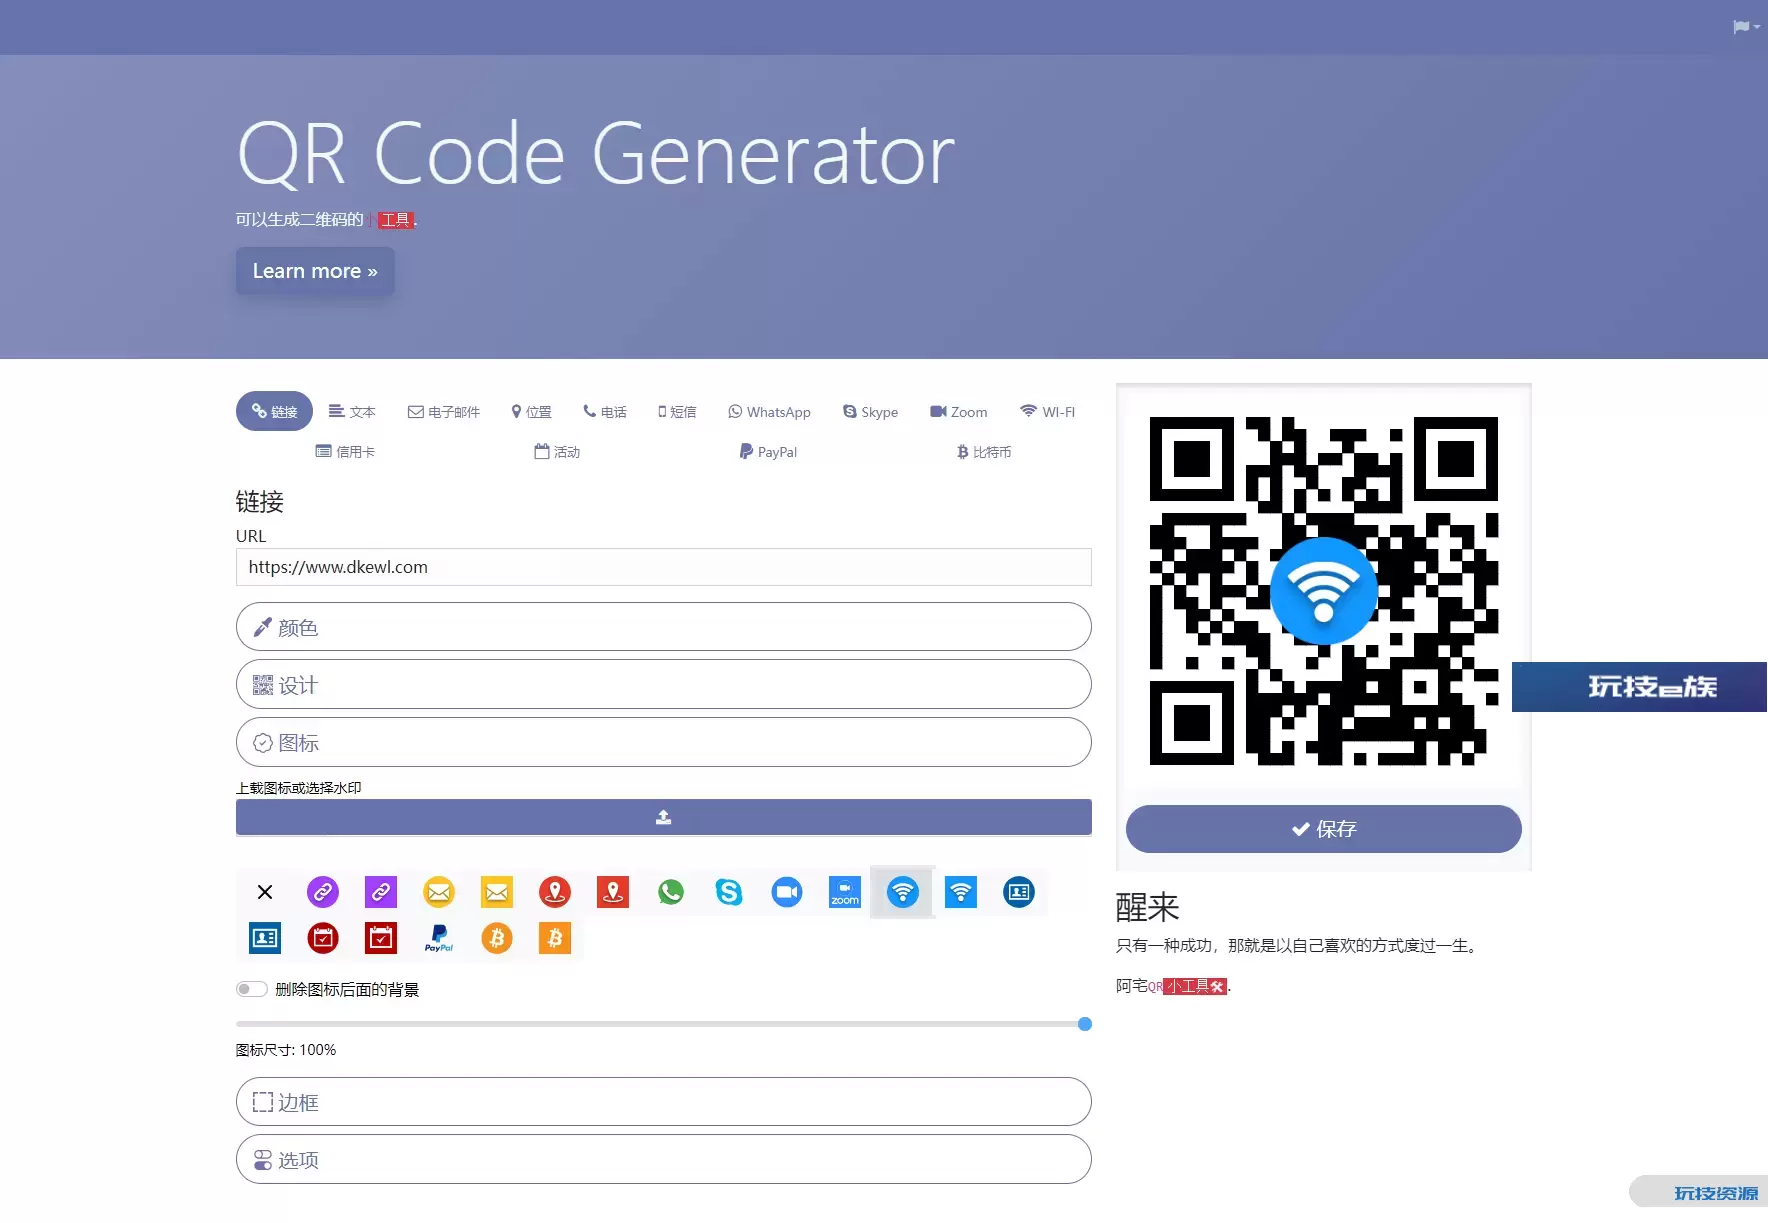Open the language flag menu
Image resolution: width=1768 pixels, height=1223 pixels.
[x=1746, y=27]
